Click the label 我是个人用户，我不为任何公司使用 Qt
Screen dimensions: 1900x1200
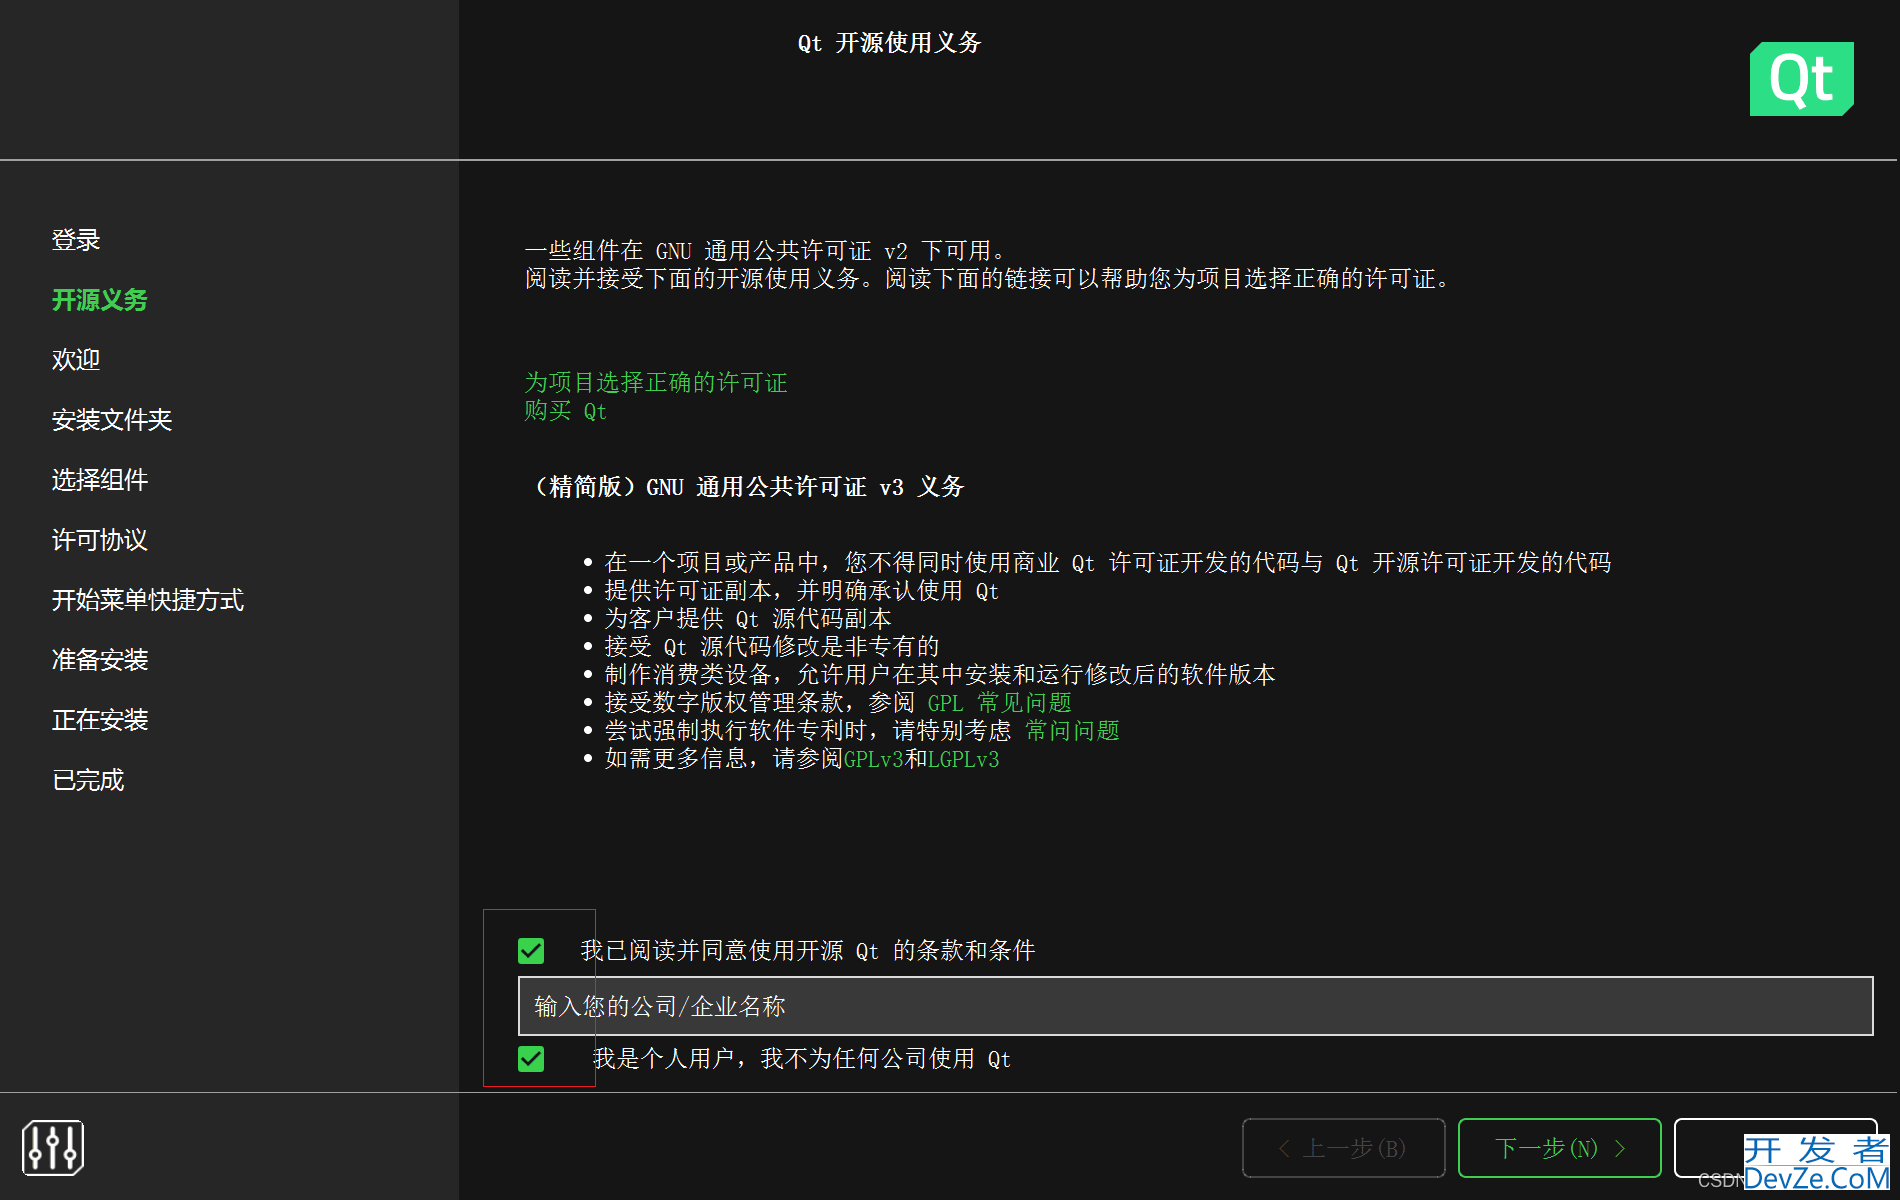tap(801, 1059)
